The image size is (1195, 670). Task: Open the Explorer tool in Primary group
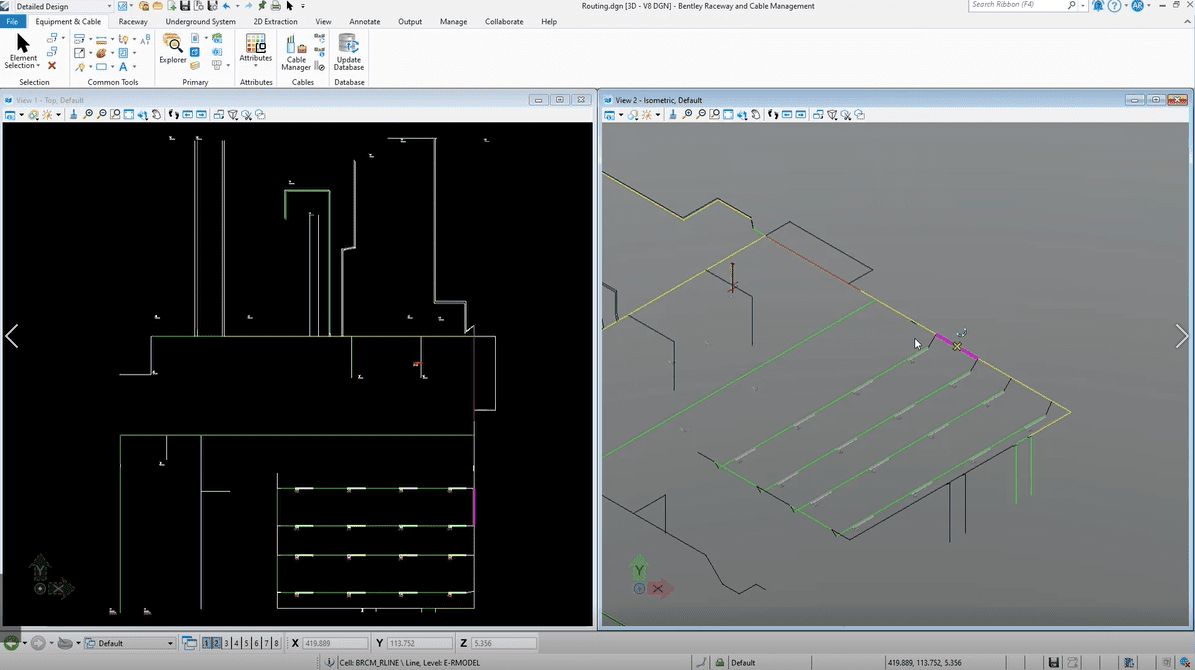pos(172,47)
